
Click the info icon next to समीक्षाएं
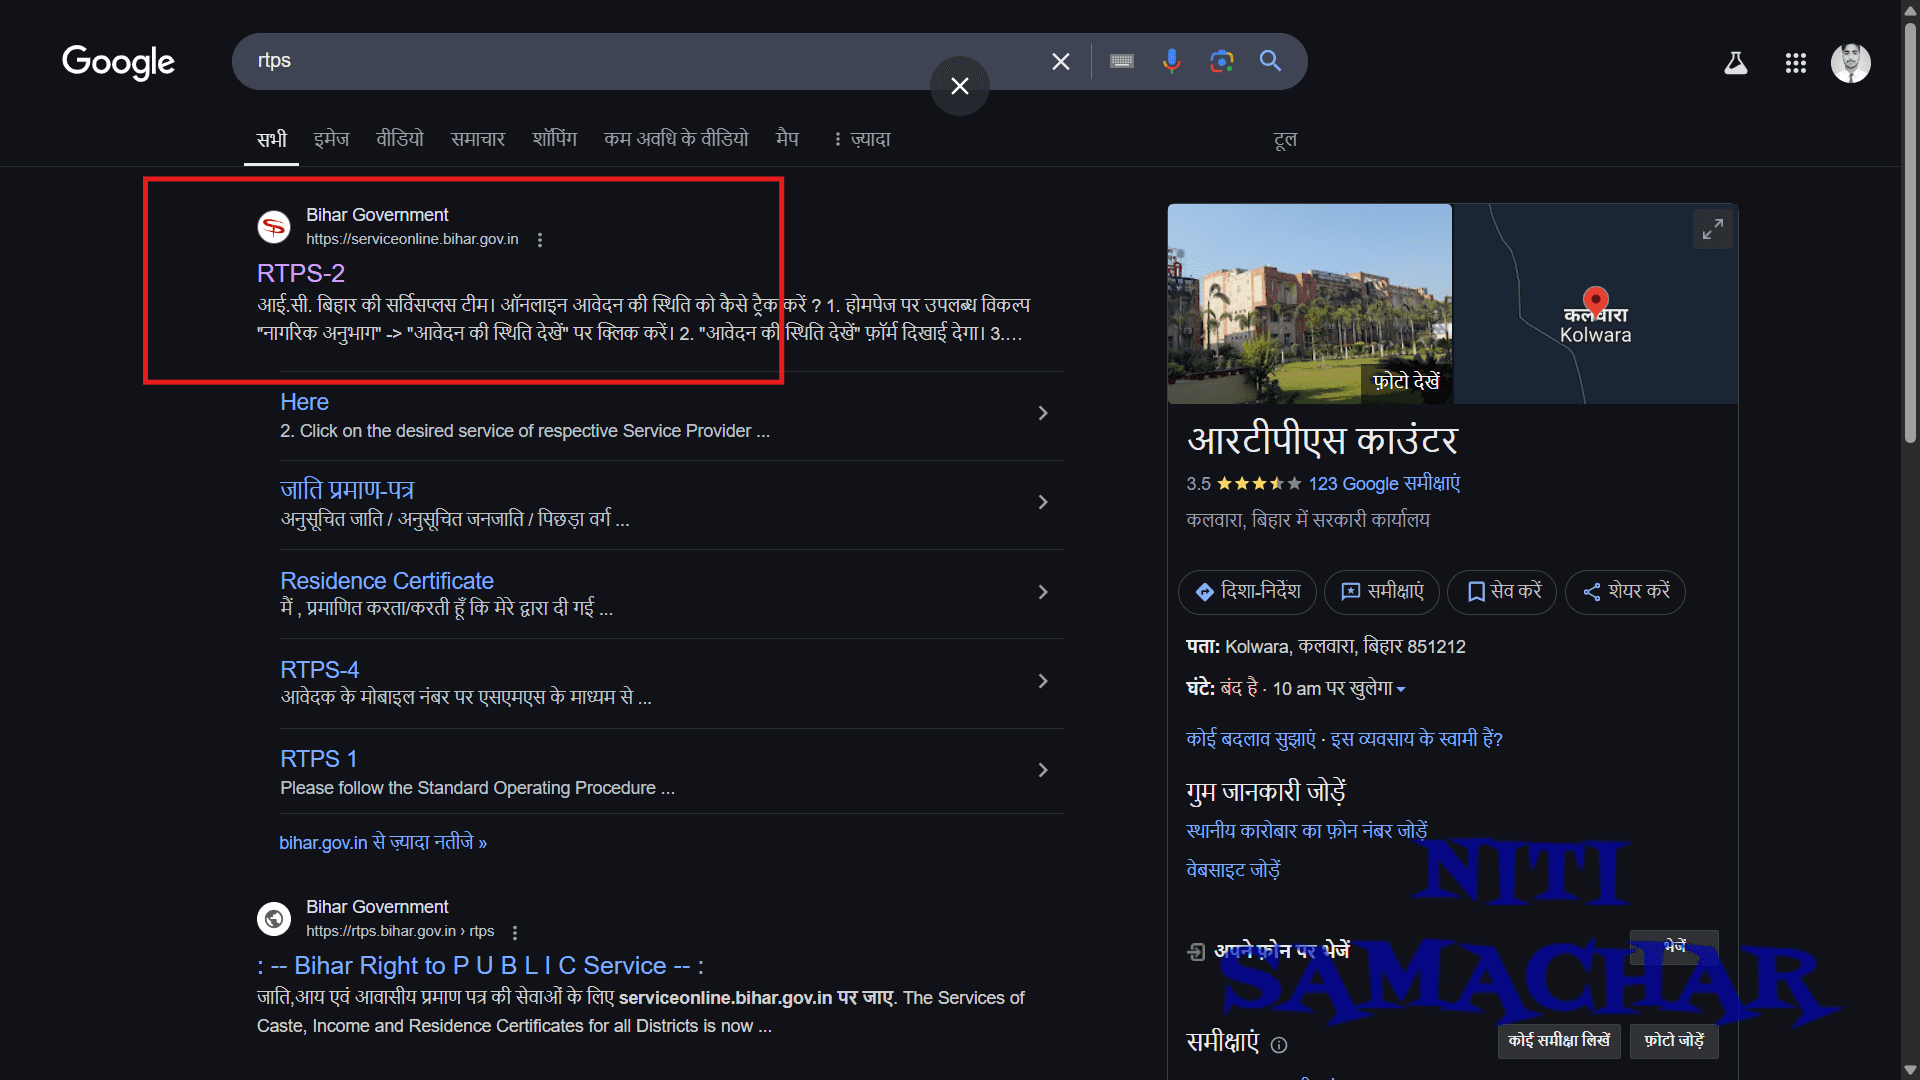[x=1279, y=1045]
